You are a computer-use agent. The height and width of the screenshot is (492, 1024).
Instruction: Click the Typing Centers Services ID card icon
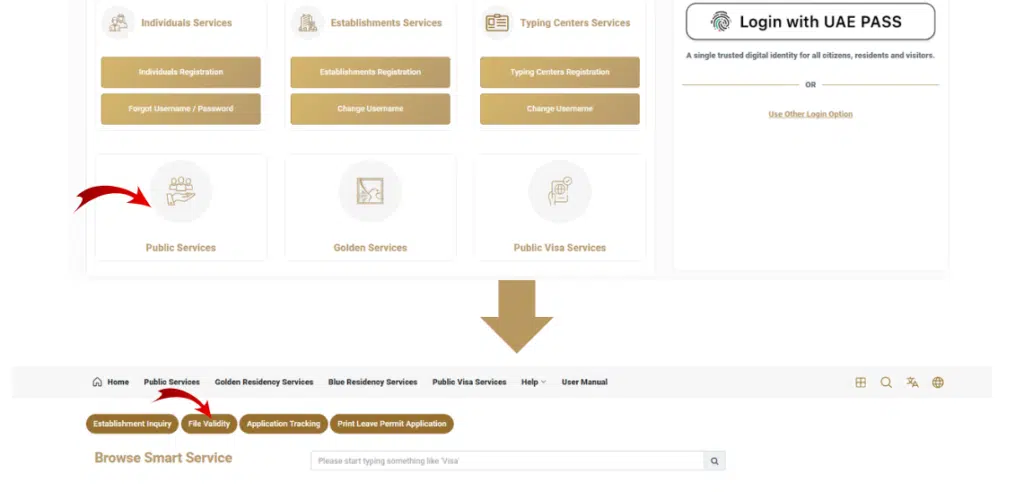click(x=497, y=23)
